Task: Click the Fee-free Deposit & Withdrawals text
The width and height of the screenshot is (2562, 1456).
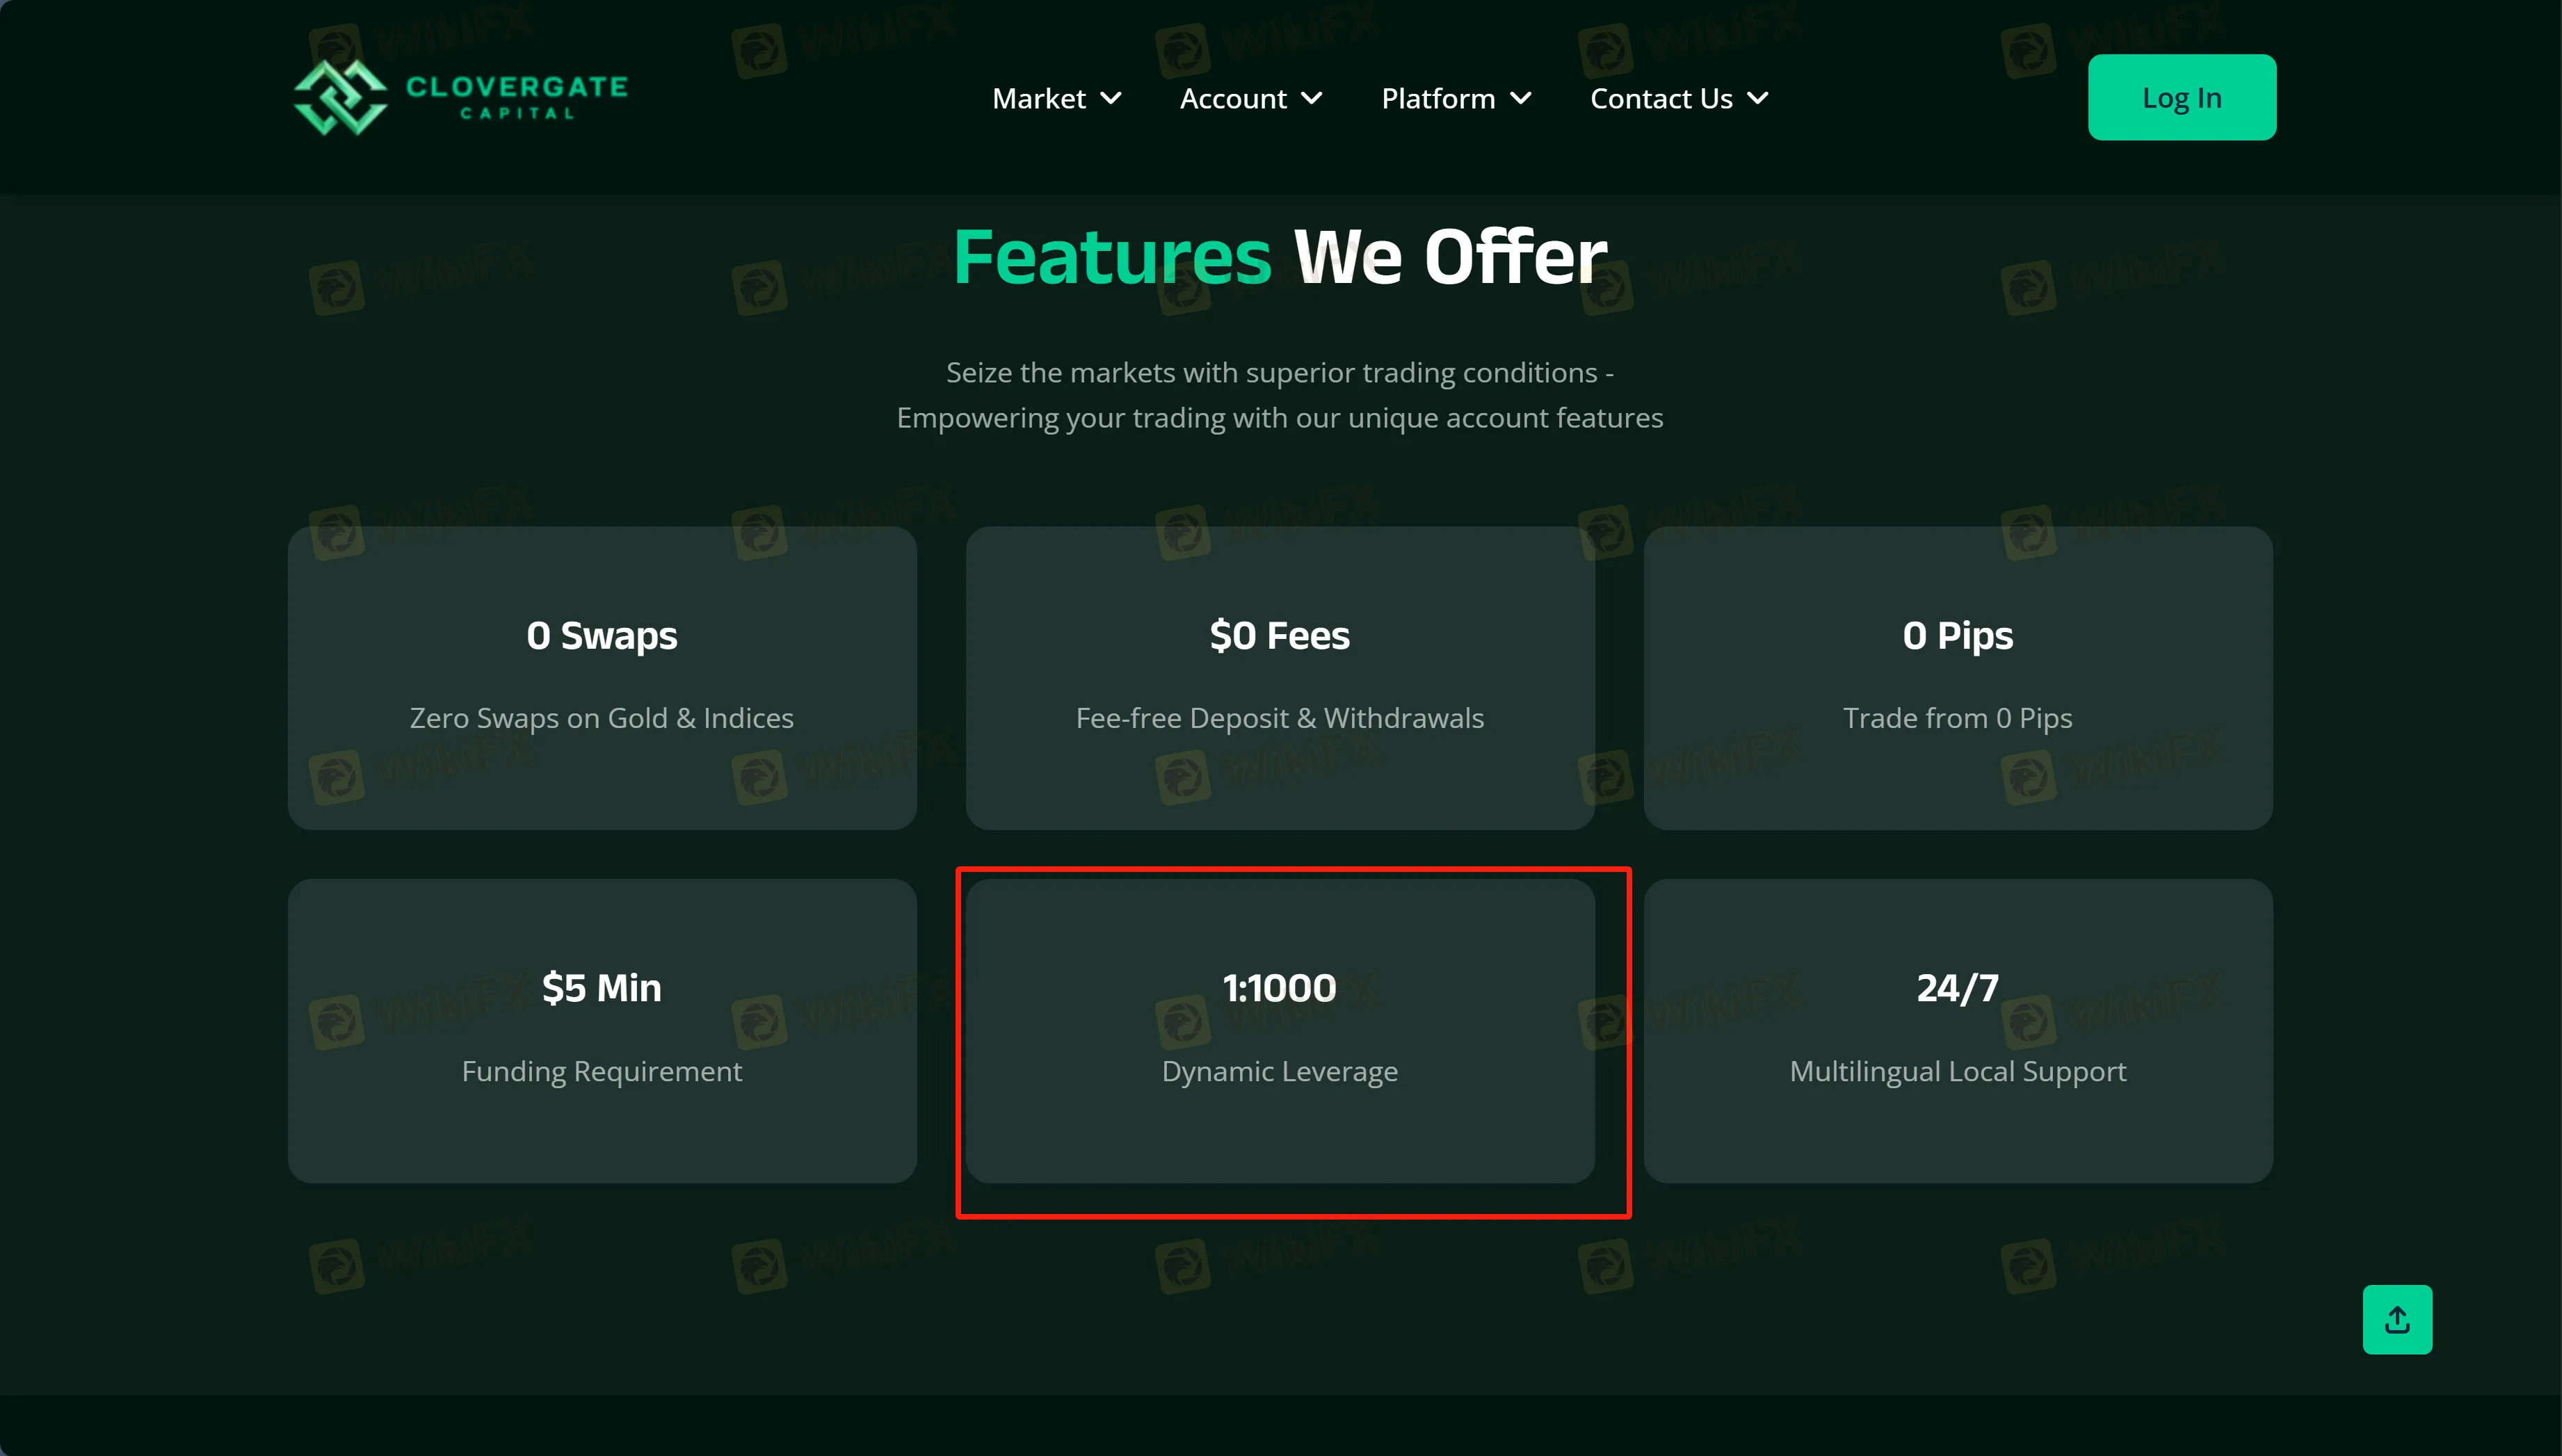Action: (x=1279, y=718)
